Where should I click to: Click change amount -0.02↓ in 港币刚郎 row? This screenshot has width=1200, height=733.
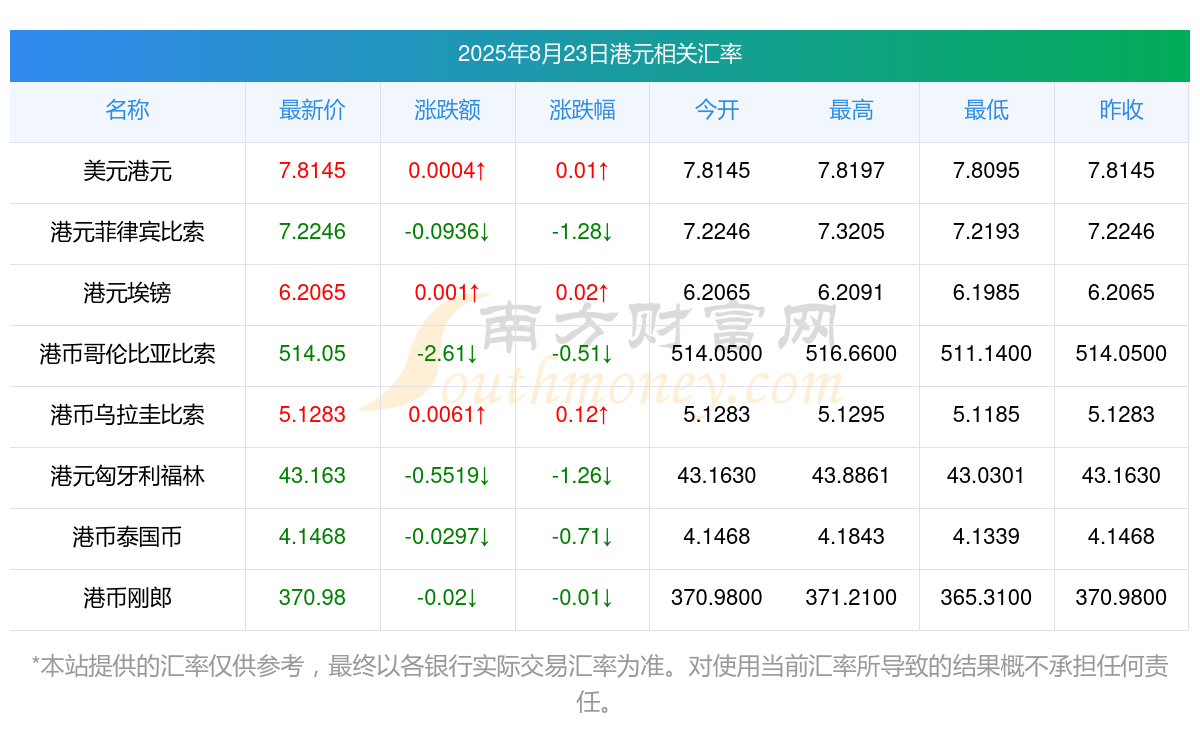[x=447, y=598]
